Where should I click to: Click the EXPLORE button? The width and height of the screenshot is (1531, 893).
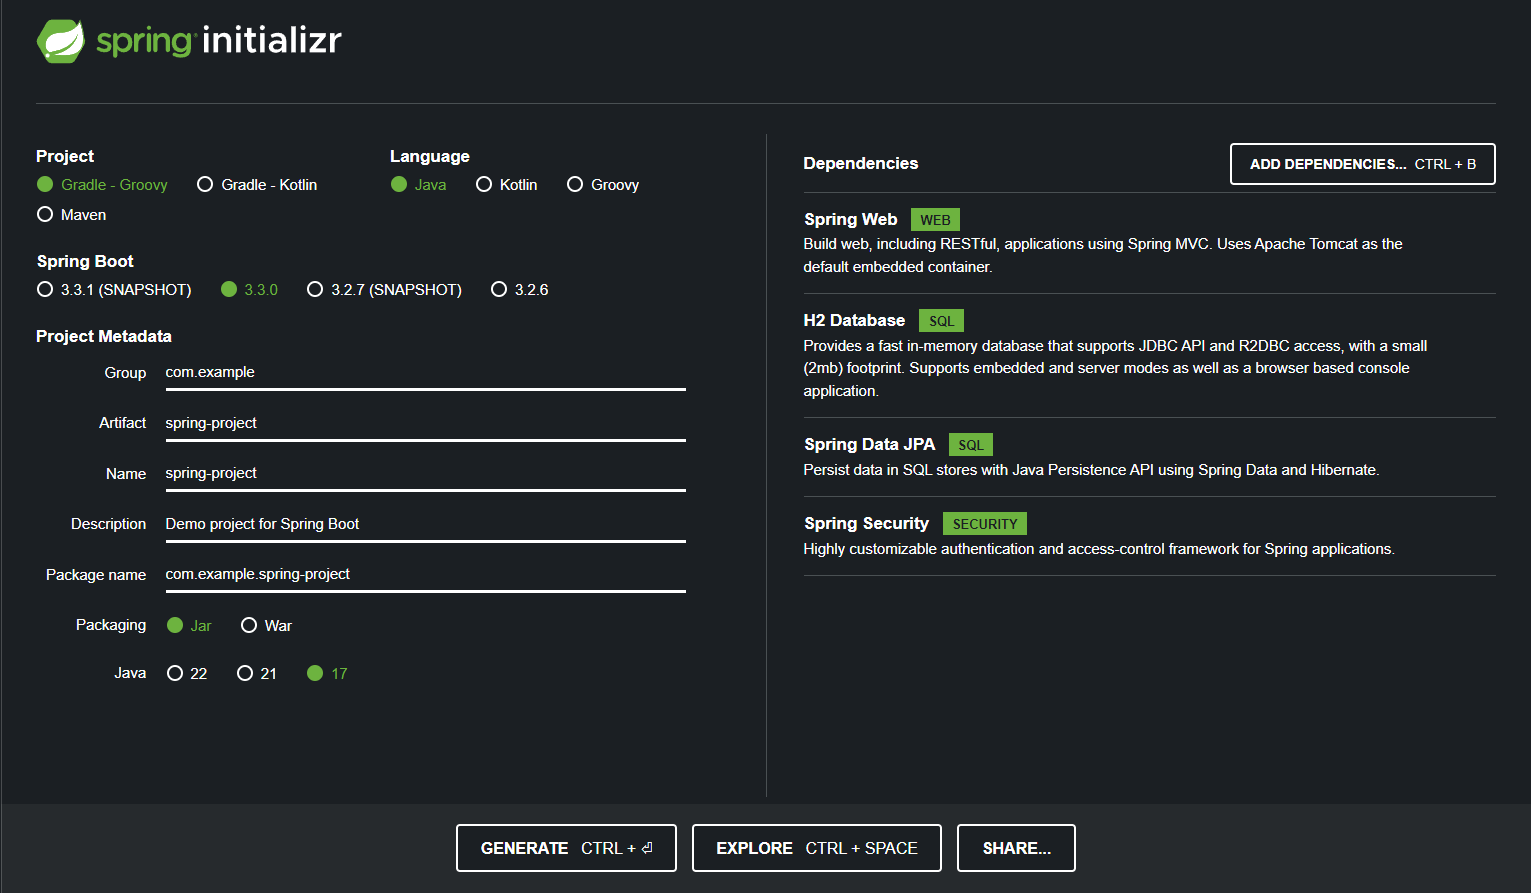coord(816,848)
